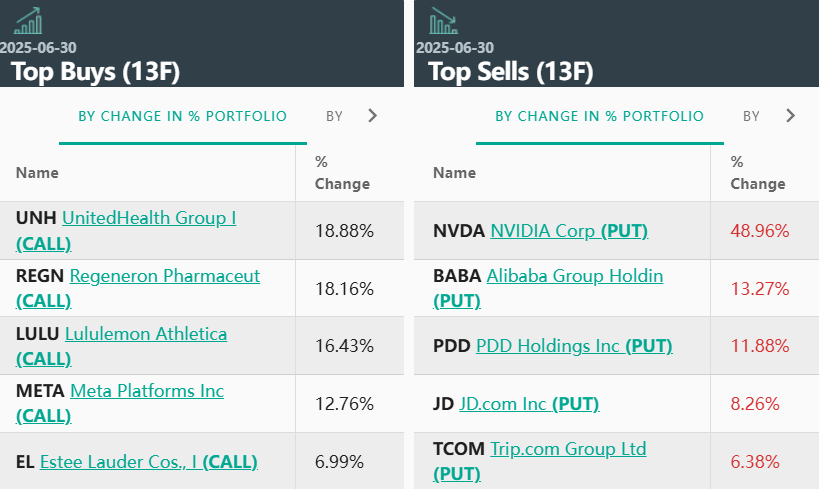The image size is (819, 489).
Task: Select Top Sells 'By Change in % Portfolio' tab
Action: click(599, 116)
